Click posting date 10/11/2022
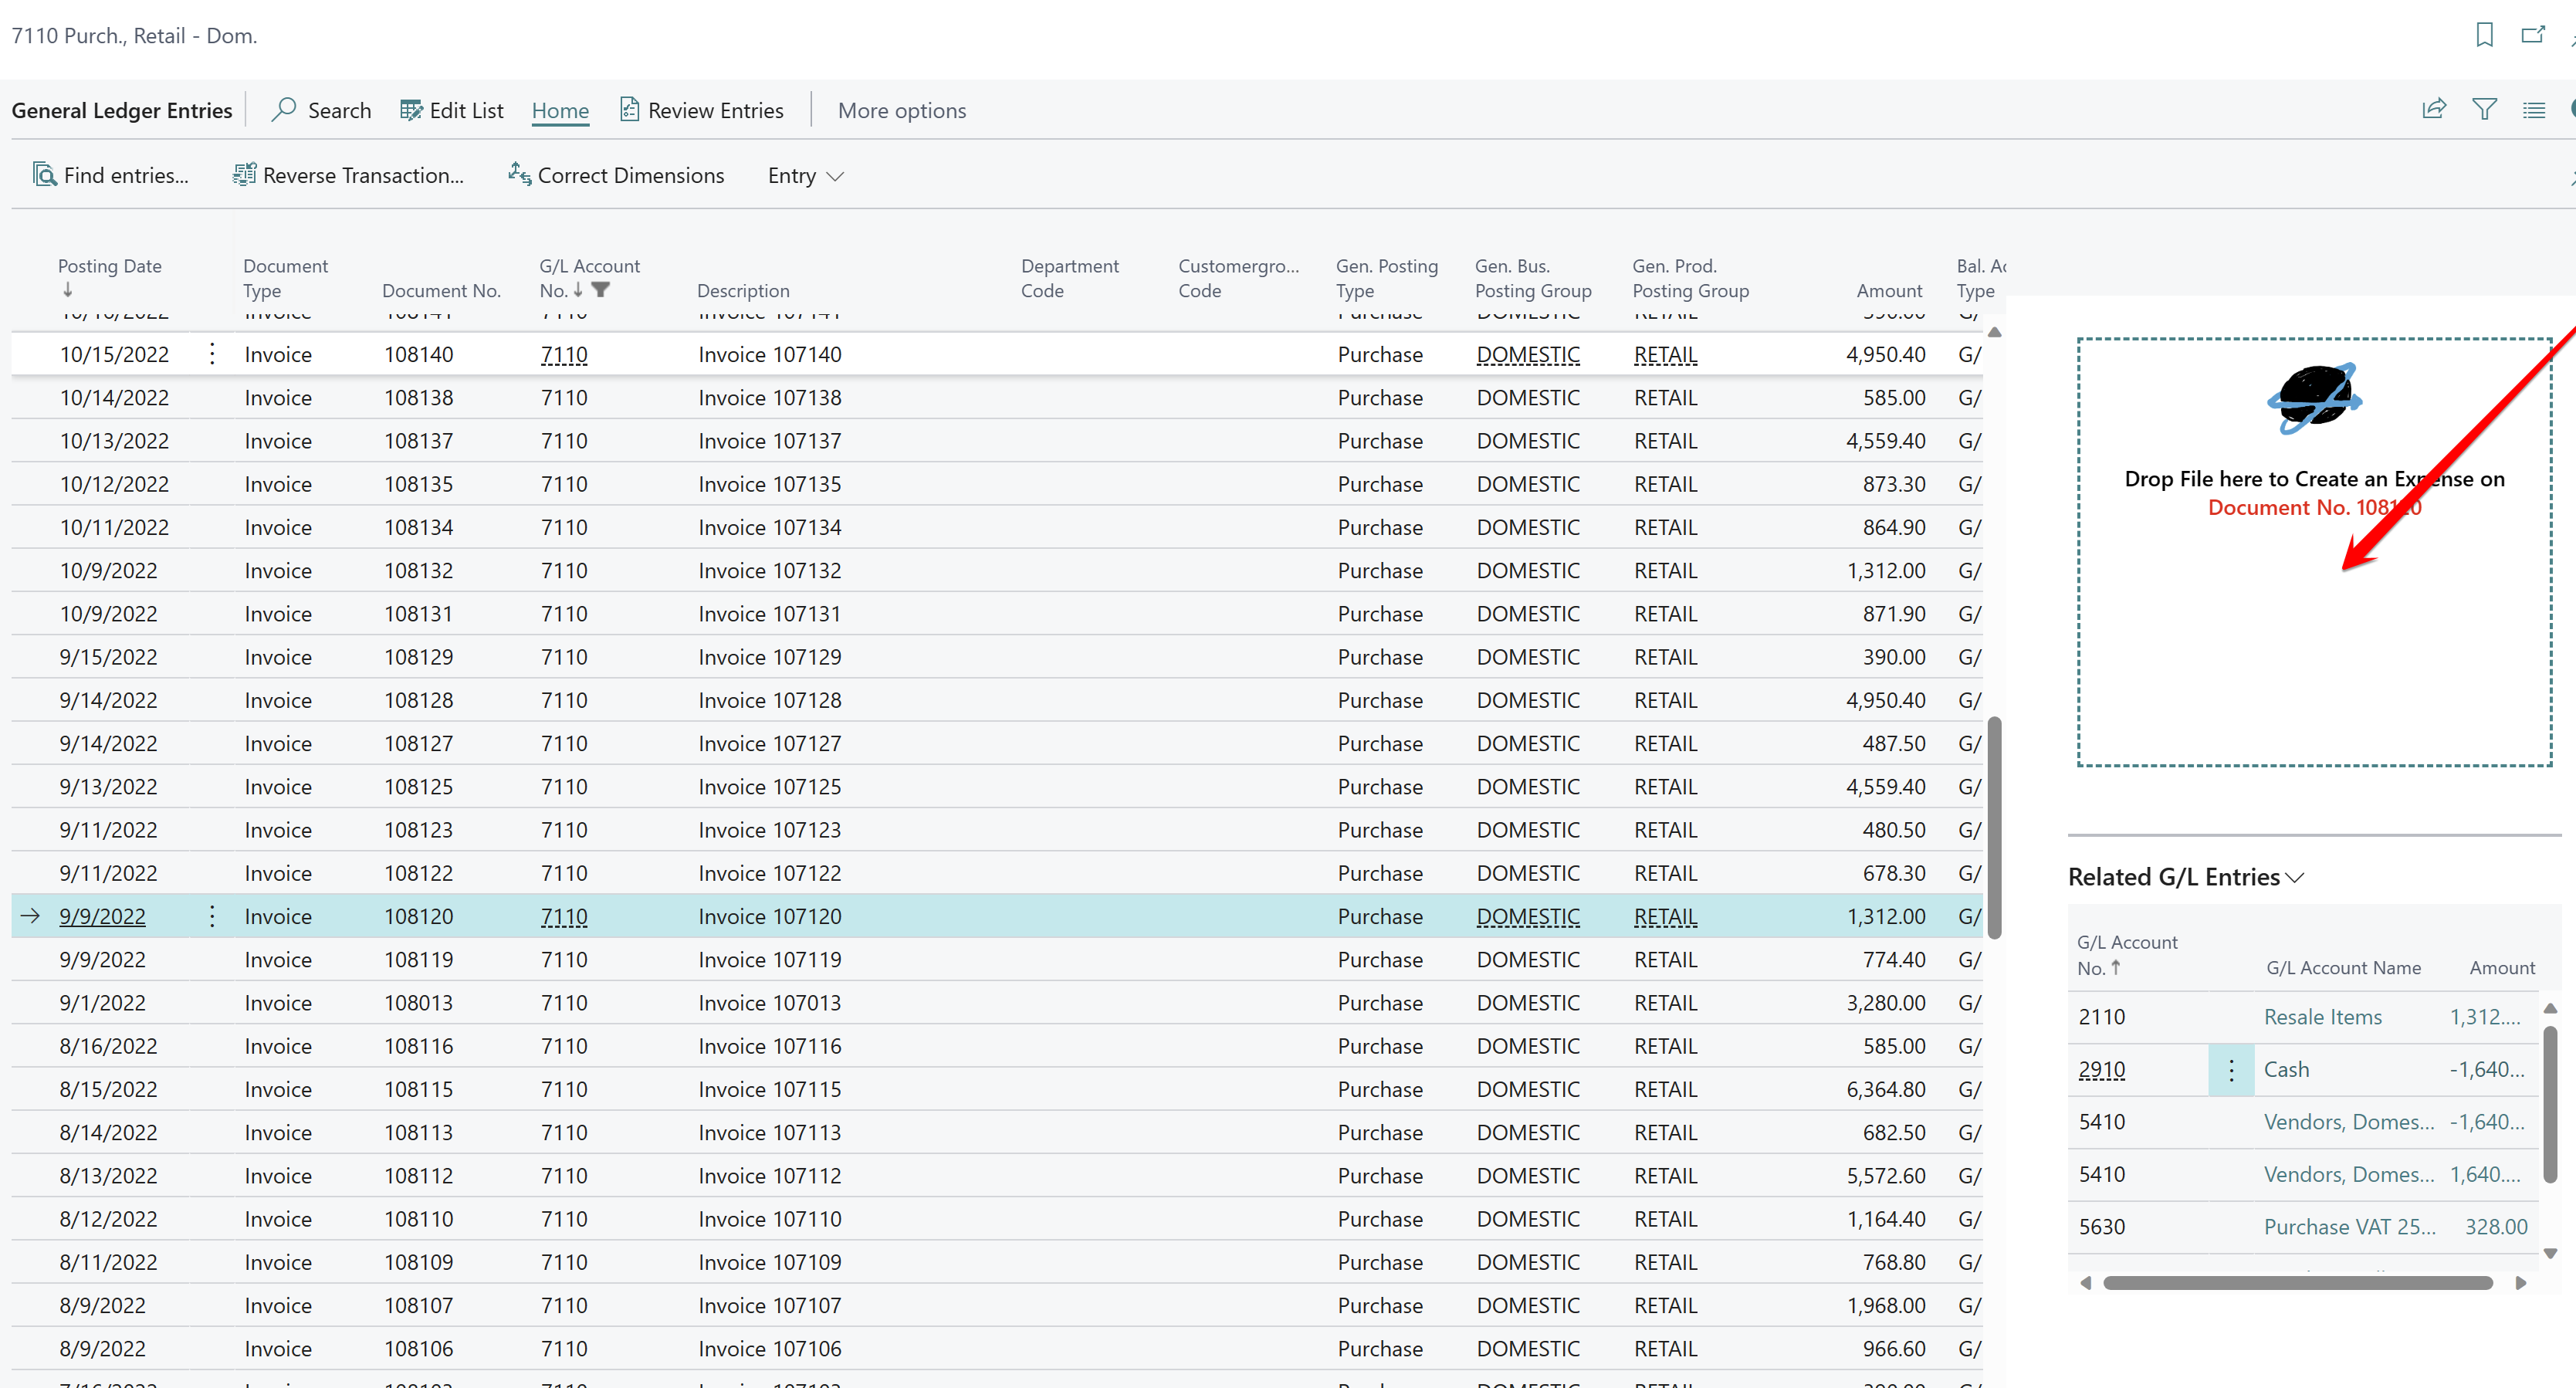Image resolution: width=2576 pixels, height=1388 pixels. click(x=114, y=528)
